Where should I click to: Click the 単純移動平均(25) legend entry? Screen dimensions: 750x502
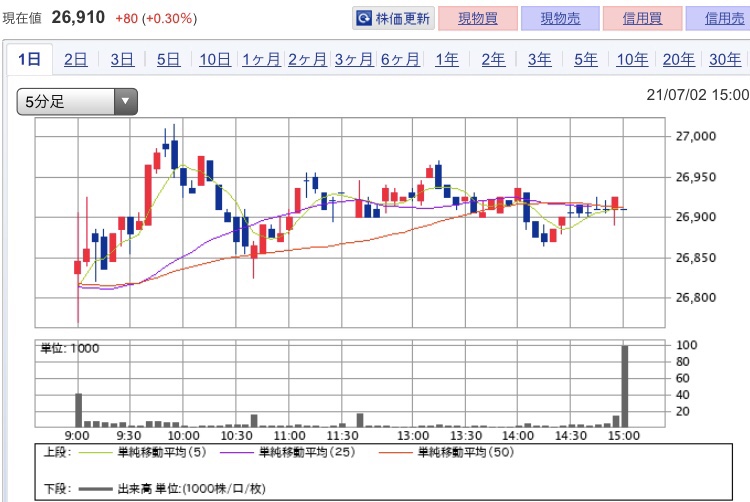point(287,452)
